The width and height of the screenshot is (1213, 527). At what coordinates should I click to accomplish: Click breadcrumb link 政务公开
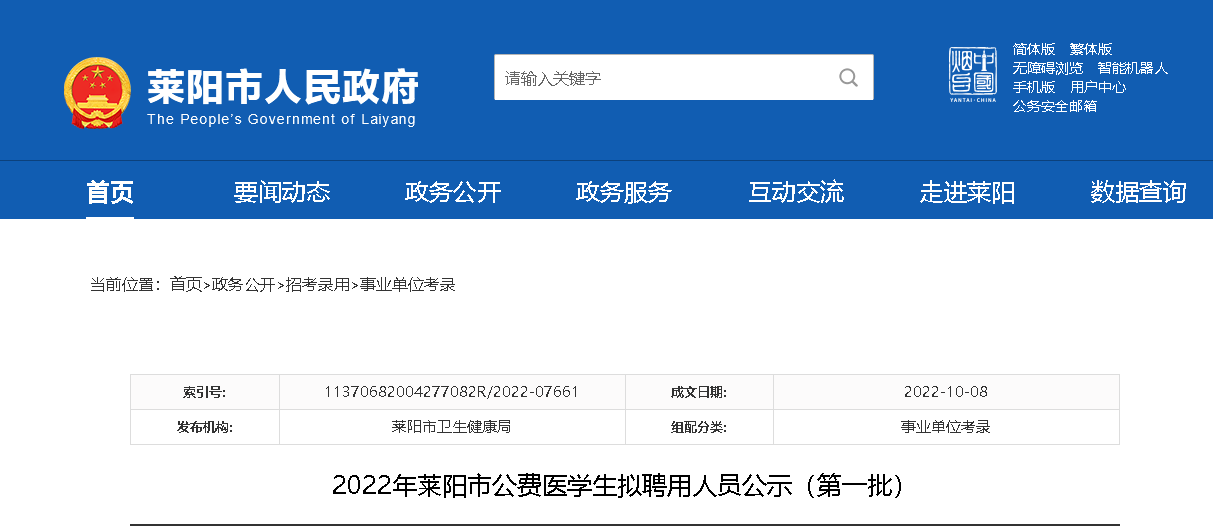[x=243, y=285]
